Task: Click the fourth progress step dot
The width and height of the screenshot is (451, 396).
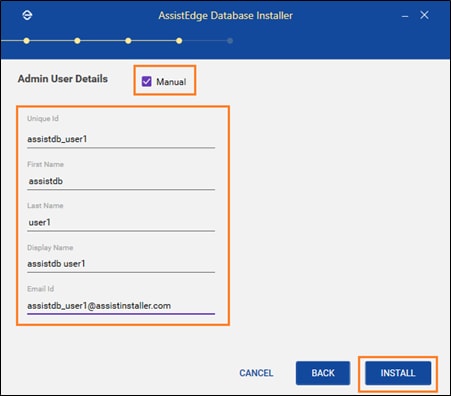Action: click(179, 41)
